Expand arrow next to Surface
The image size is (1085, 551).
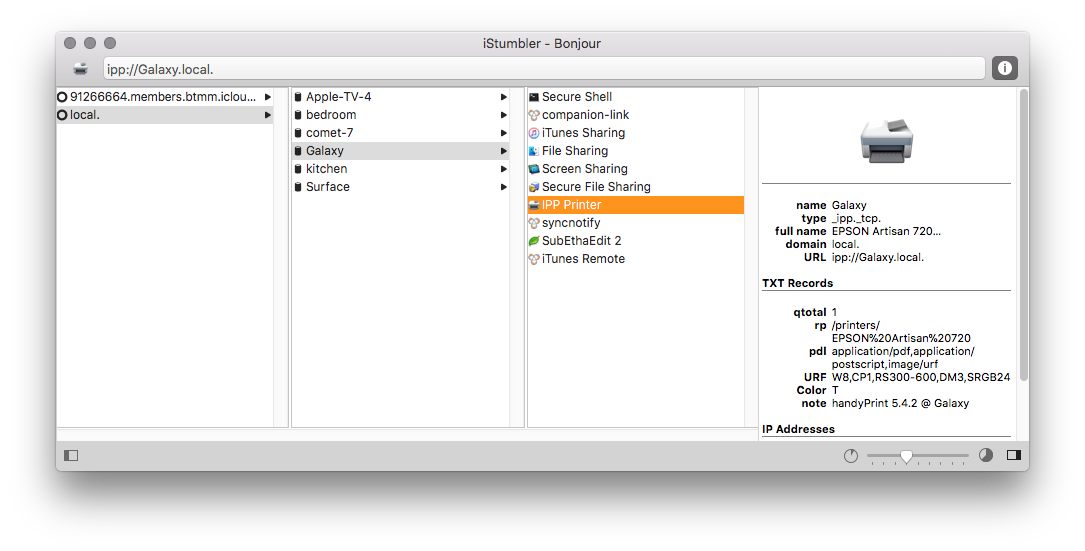[x=504, y=187]
